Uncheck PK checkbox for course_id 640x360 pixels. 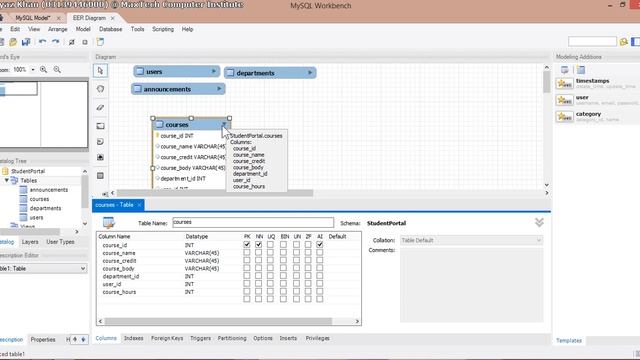[x=247, y=244]
